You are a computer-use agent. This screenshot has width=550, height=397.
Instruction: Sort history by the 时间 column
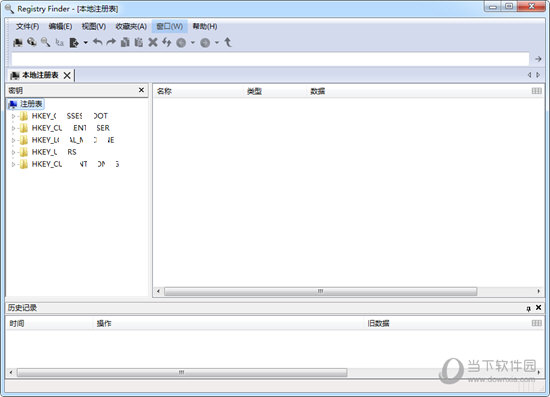17,323
